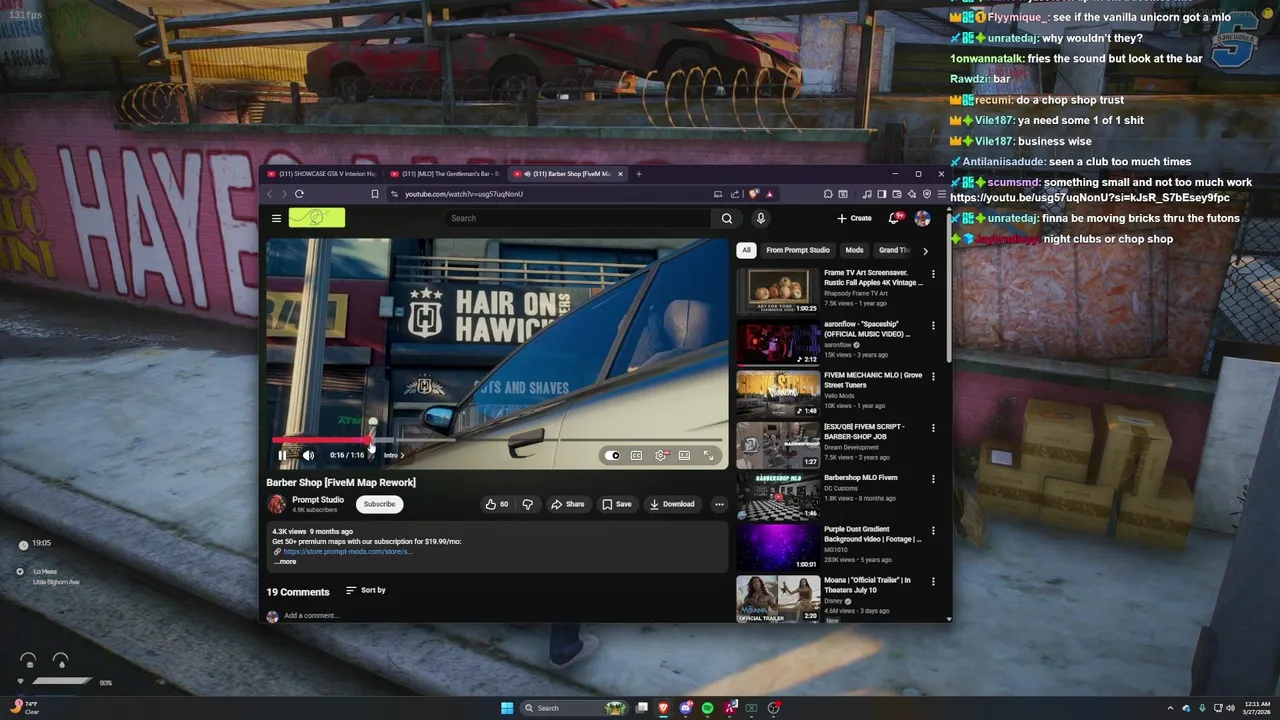This screenshot has height=720, width=1280.
Task: Start voice search with microphone icon
Action: [760, 218]
